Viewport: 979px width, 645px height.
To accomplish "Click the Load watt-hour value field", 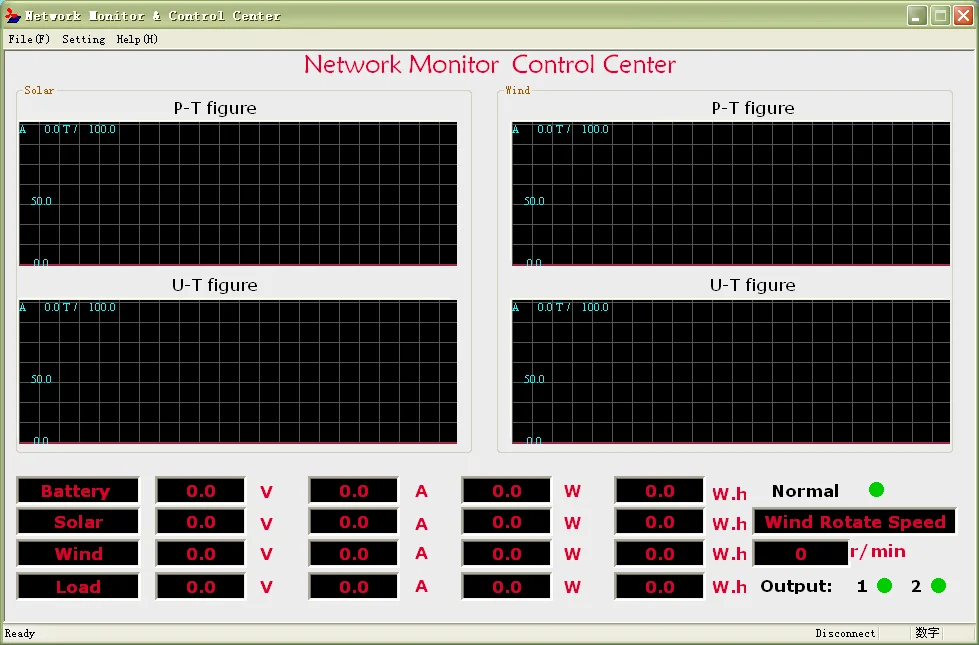I will (660, 587).
